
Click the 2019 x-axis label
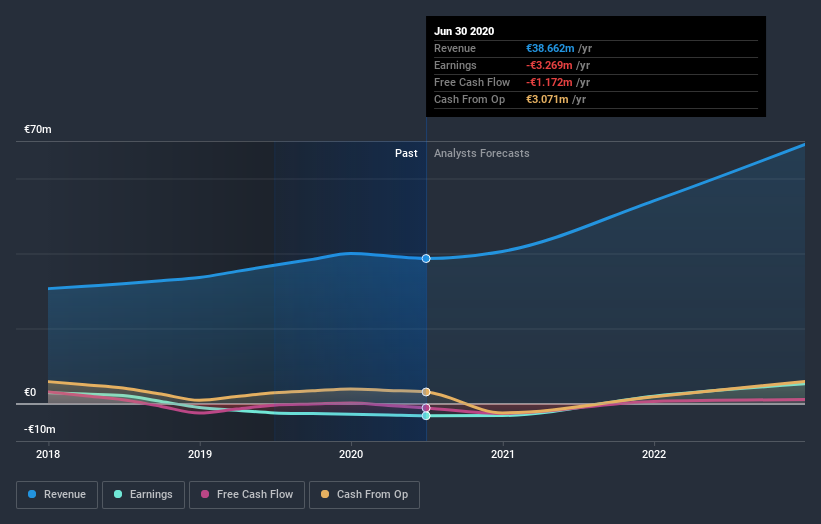200,454
